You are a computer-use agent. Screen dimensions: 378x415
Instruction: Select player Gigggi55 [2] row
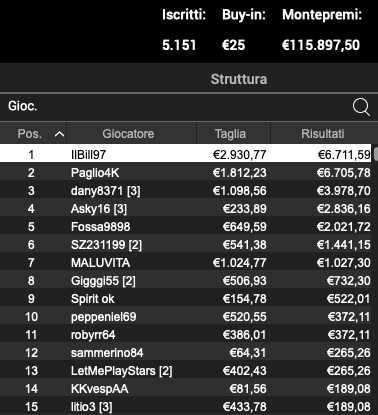[186, 280]
